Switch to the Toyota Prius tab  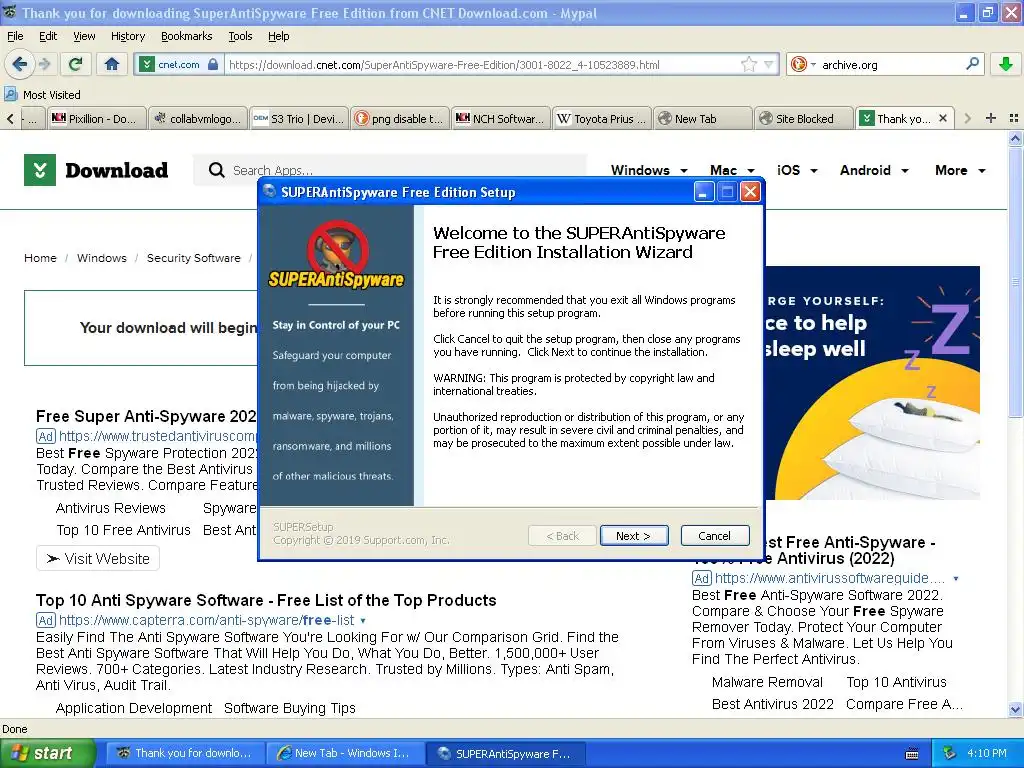click(x=602, y=118)
